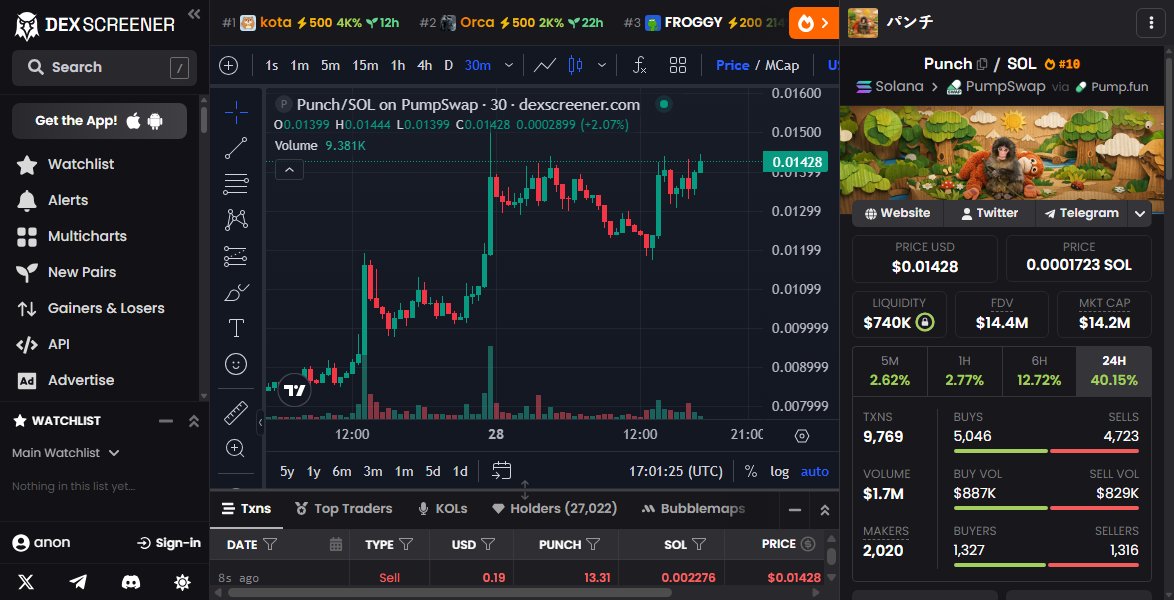The height and width of the screenshot is (600, 1174).
Task: Collapse the Watchlist panel with double chevron
Action: [x=193, y=421]
